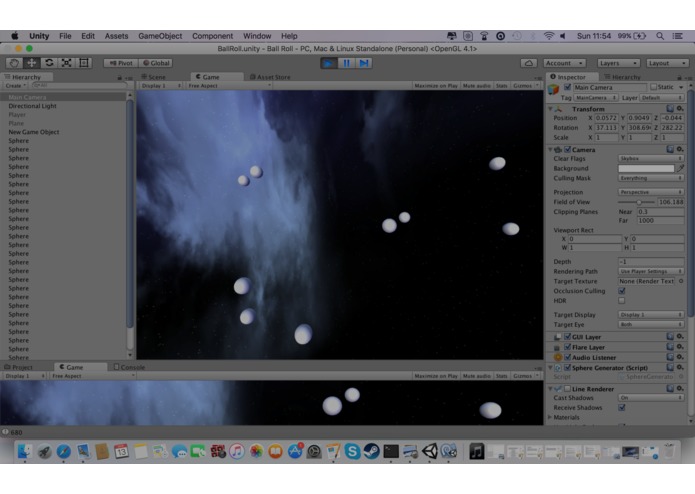Disable the Flare Layer checkbox
Image resolution: width=695 pixels, height=494 pixels.
pyautogui.click(x=567, y=347)
